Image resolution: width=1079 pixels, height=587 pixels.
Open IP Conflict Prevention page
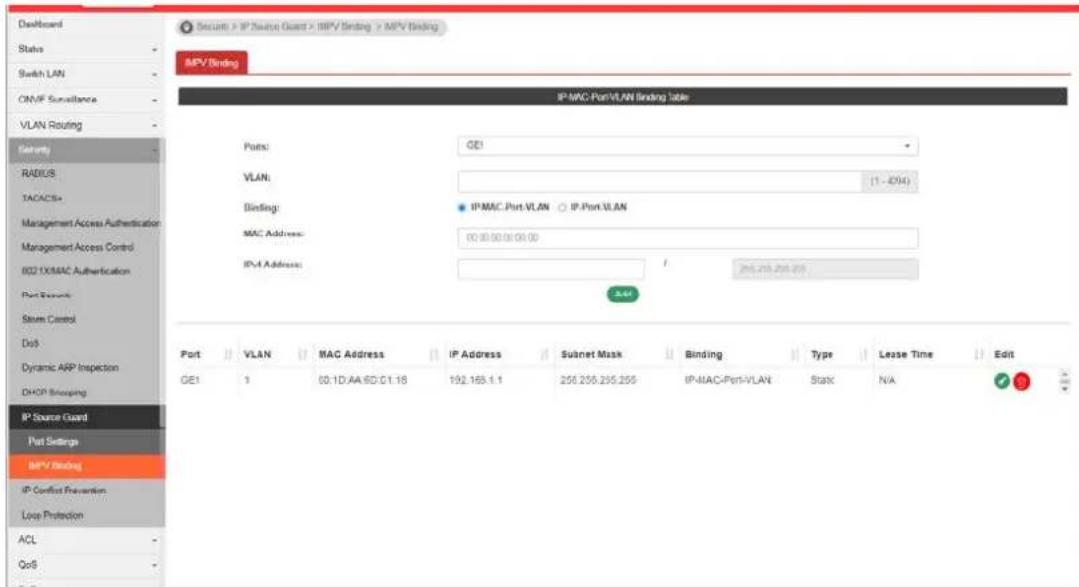(x=64, y=491)
